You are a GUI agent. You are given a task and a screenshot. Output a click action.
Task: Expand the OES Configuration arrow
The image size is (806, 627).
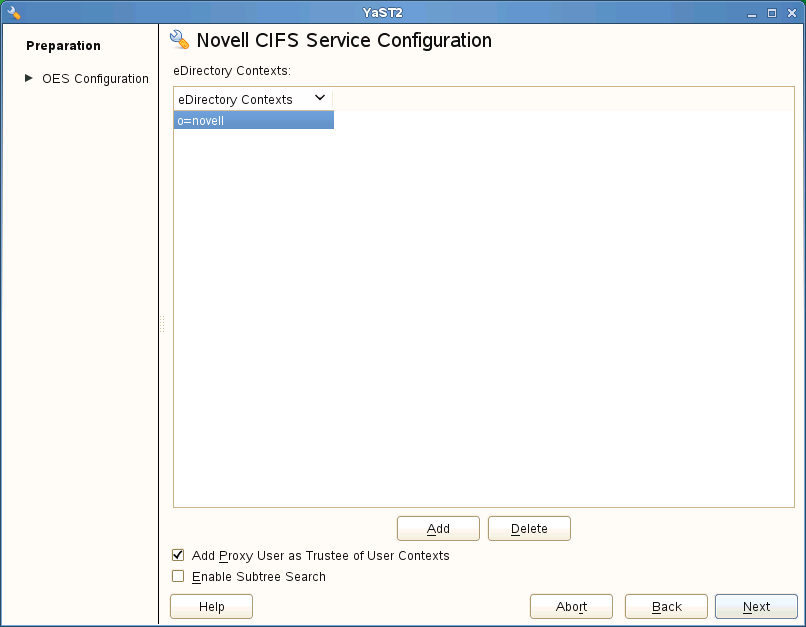tap(29, 78)
